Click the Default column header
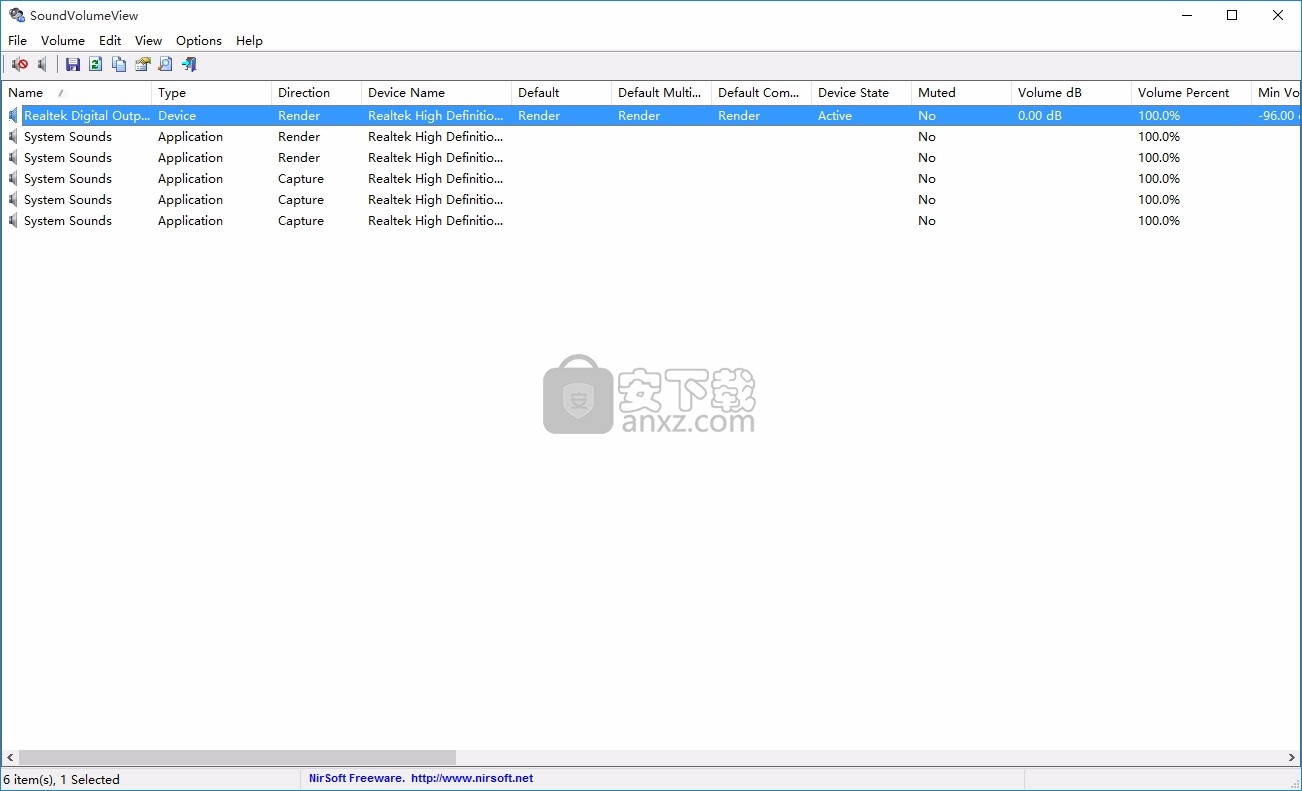1302x791 pixels. pos(561,92)
